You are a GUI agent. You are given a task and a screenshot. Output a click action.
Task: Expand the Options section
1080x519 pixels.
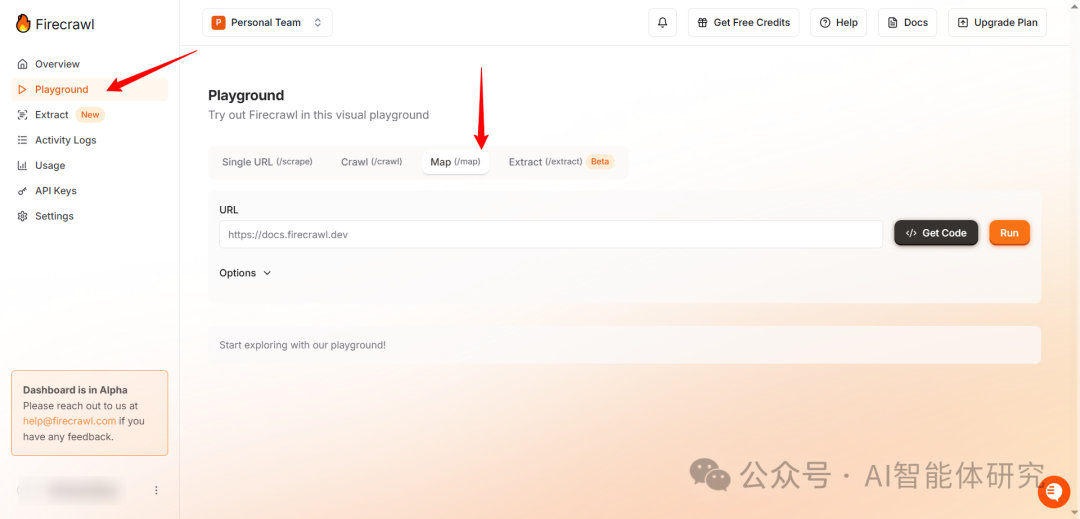point(245,273)
